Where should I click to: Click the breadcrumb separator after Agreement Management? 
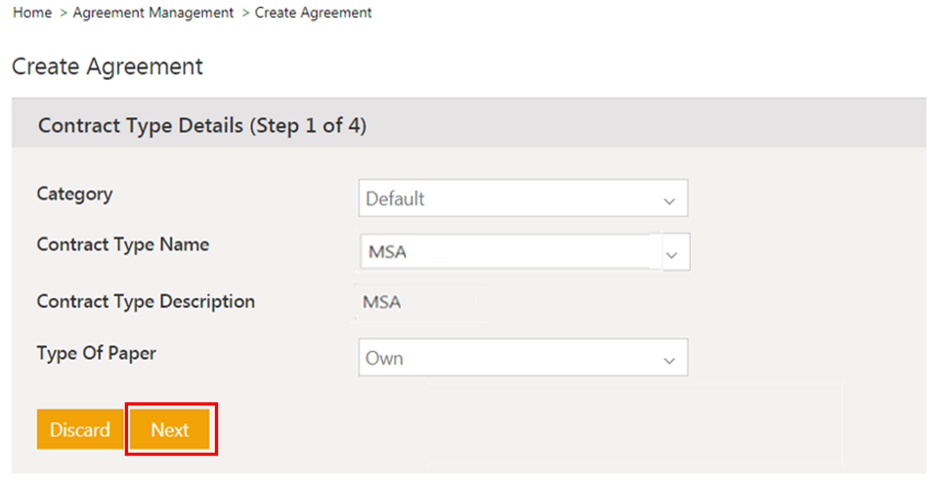[245, 13]
